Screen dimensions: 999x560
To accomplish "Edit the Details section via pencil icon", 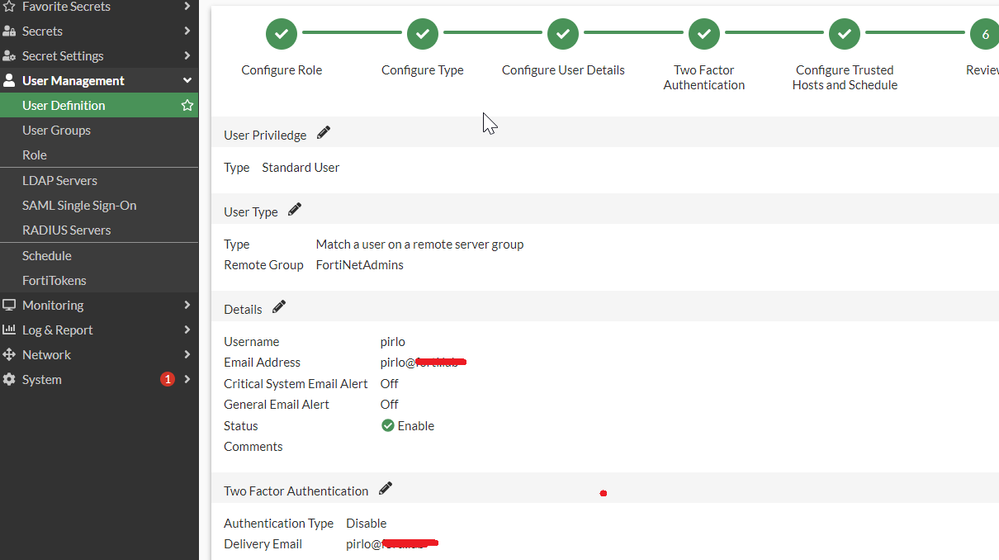I will pyautogui.click(x=279, y=307).
